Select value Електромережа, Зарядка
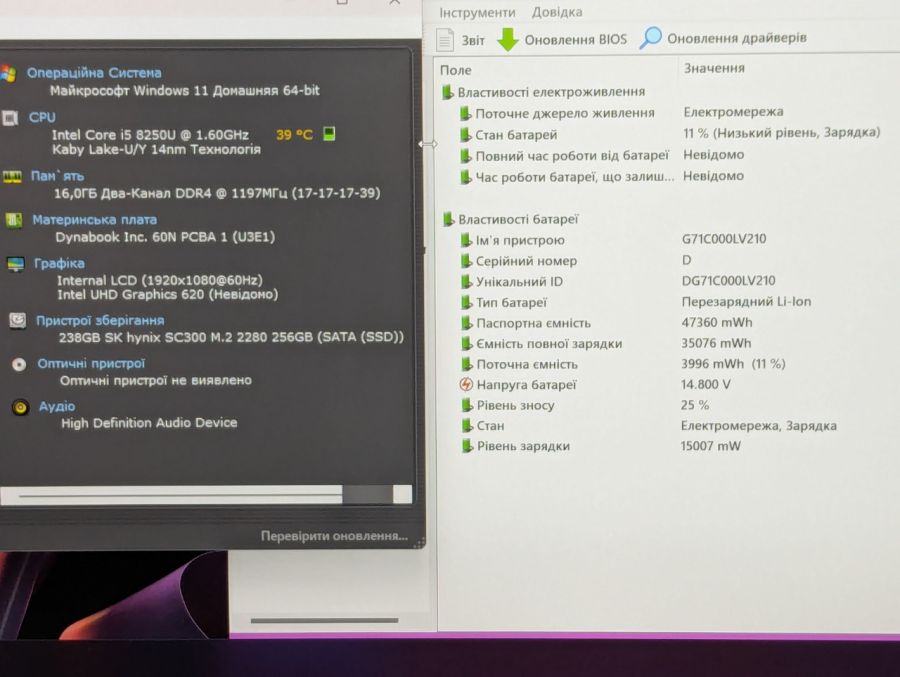 click(x=758, y=425)
